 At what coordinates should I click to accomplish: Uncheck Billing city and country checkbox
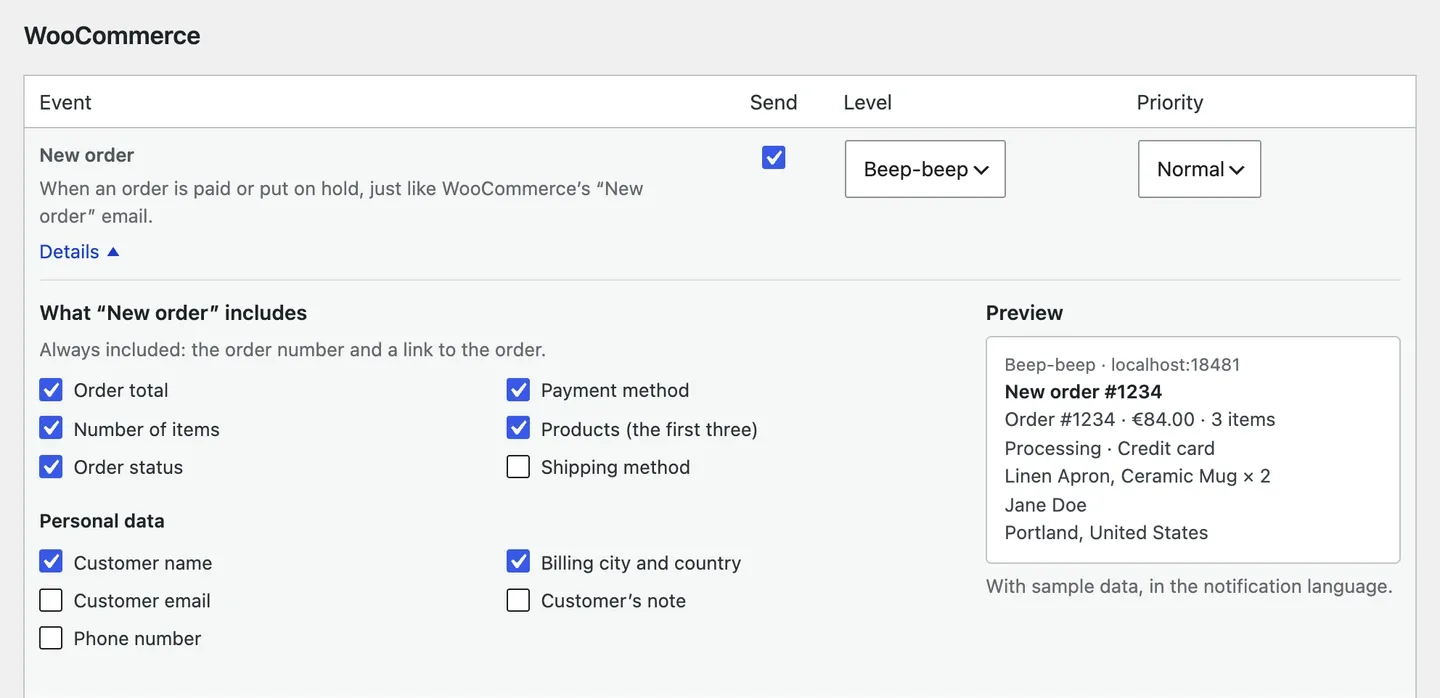click(x=518, y=561)
